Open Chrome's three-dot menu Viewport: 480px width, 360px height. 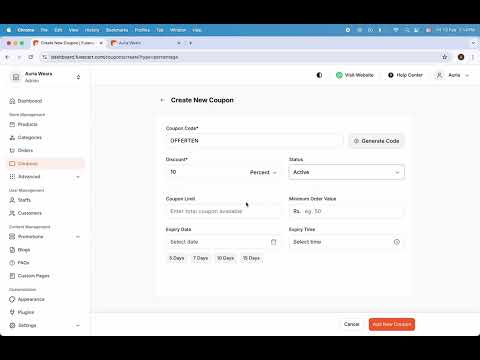[x=473, y=57]
